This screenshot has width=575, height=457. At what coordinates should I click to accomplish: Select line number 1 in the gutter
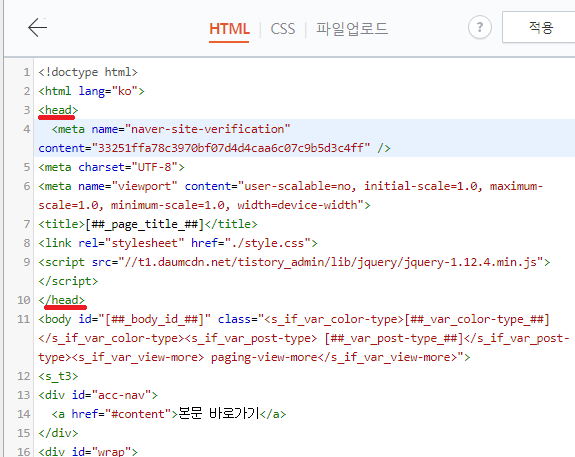26,72
